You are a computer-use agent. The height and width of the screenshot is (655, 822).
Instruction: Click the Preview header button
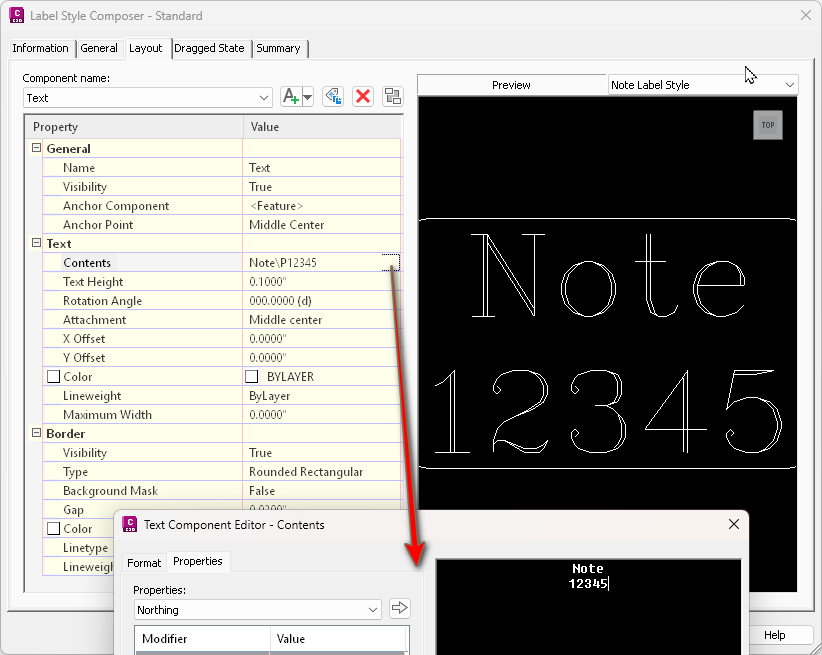coord(512,85)
